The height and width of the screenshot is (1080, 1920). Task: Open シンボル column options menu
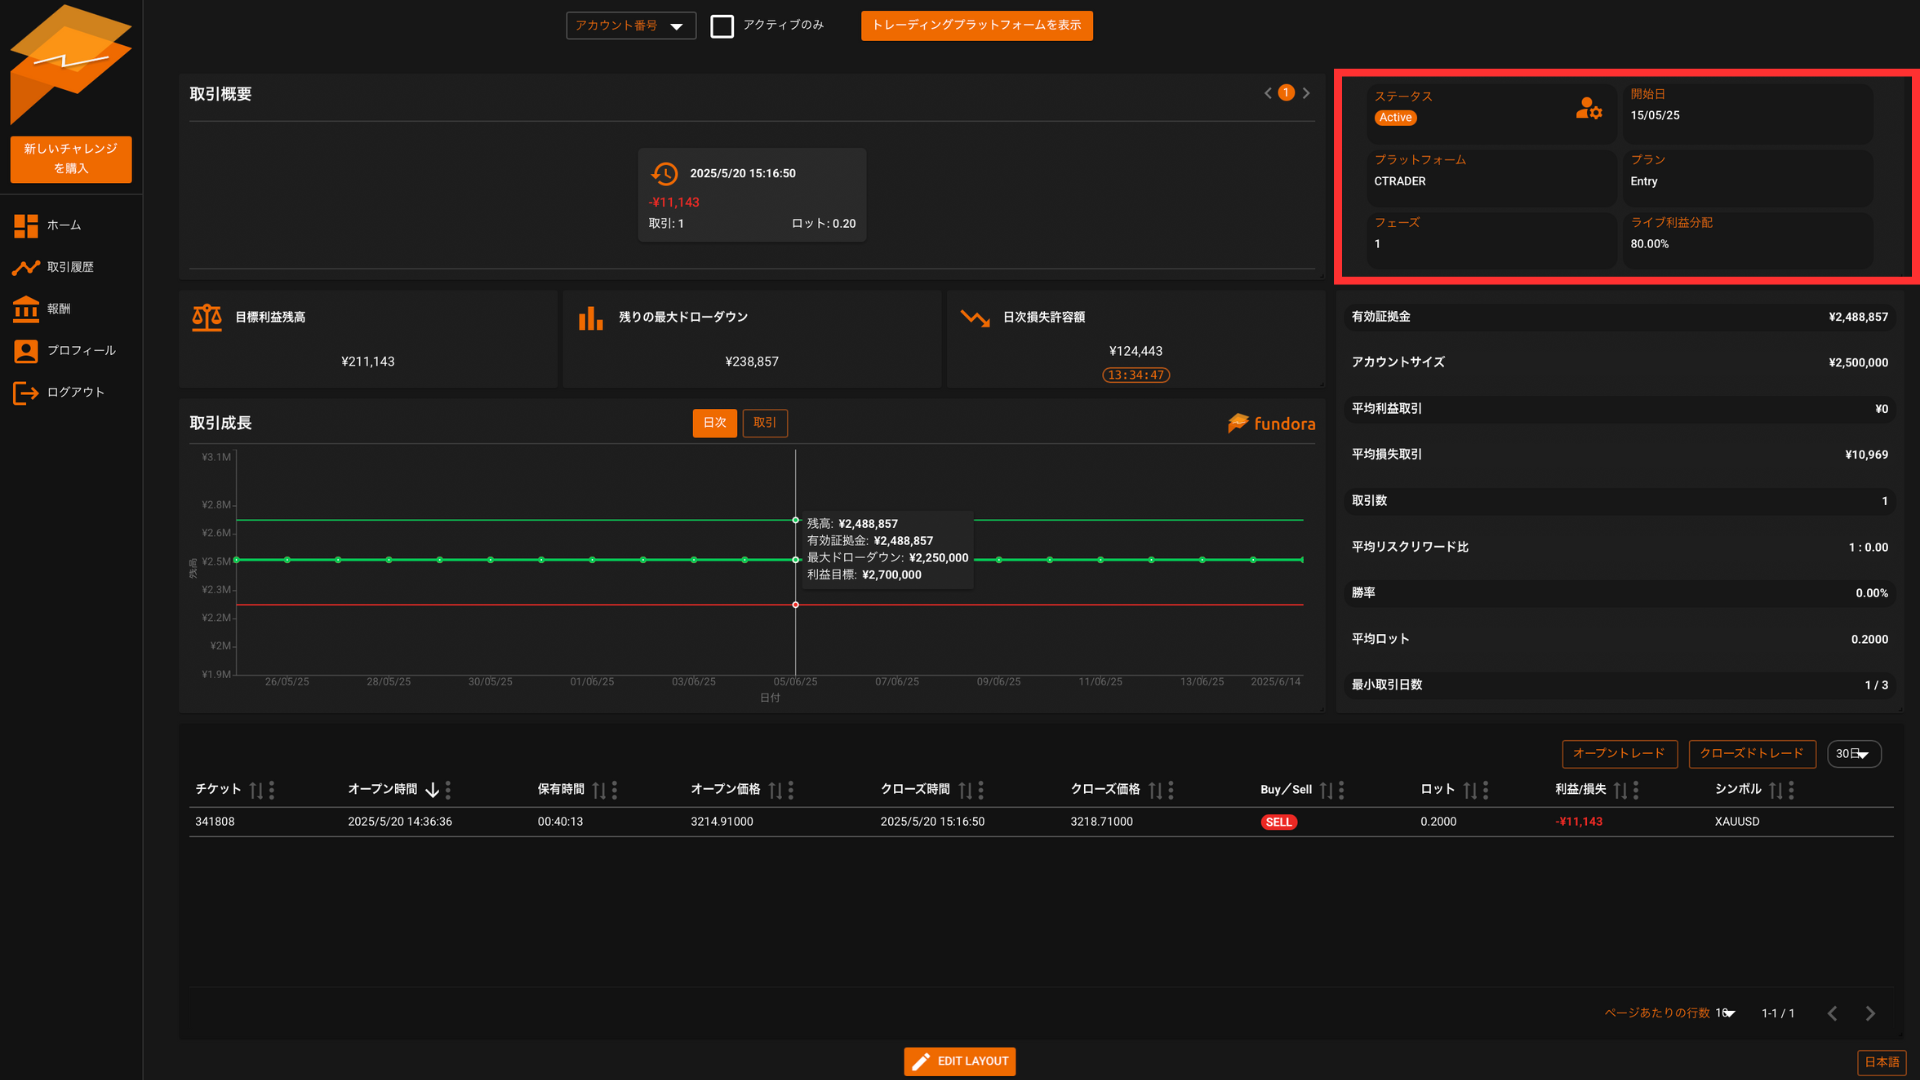(1792, 790)
